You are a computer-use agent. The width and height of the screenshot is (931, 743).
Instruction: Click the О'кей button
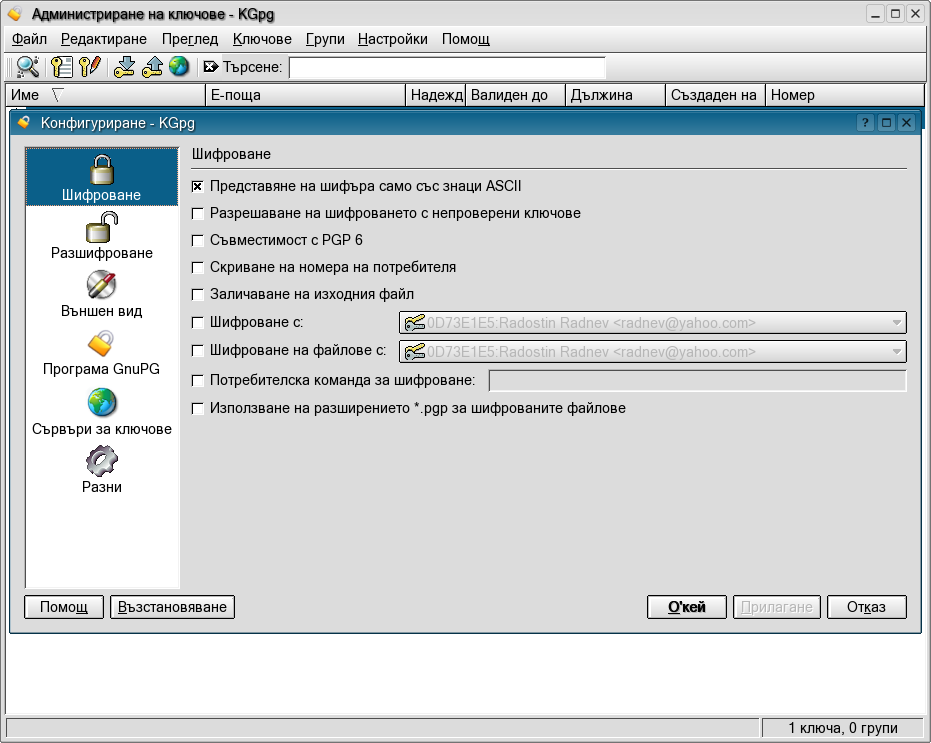687,607
